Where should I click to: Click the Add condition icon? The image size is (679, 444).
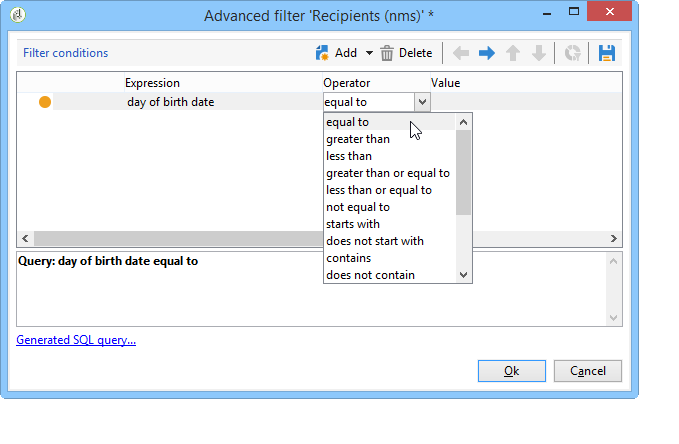click(322, 53)
